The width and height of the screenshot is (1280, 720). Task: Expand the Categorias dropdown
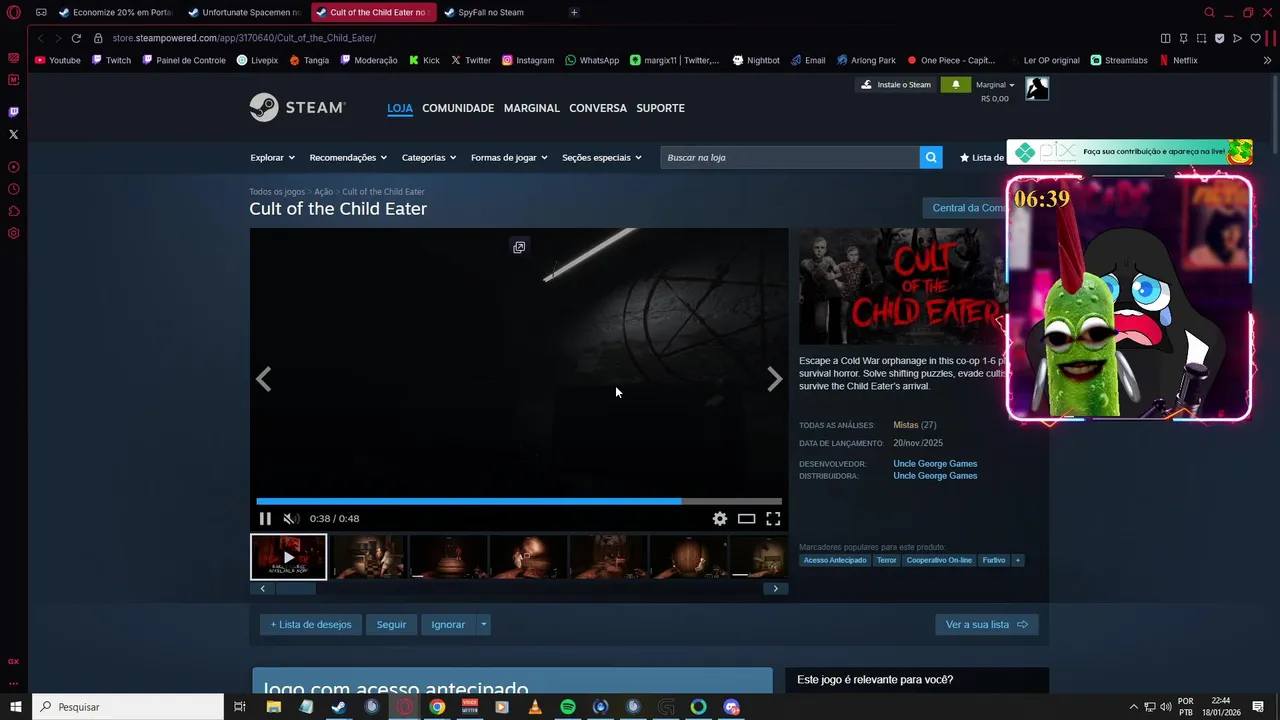coord(429,157)
